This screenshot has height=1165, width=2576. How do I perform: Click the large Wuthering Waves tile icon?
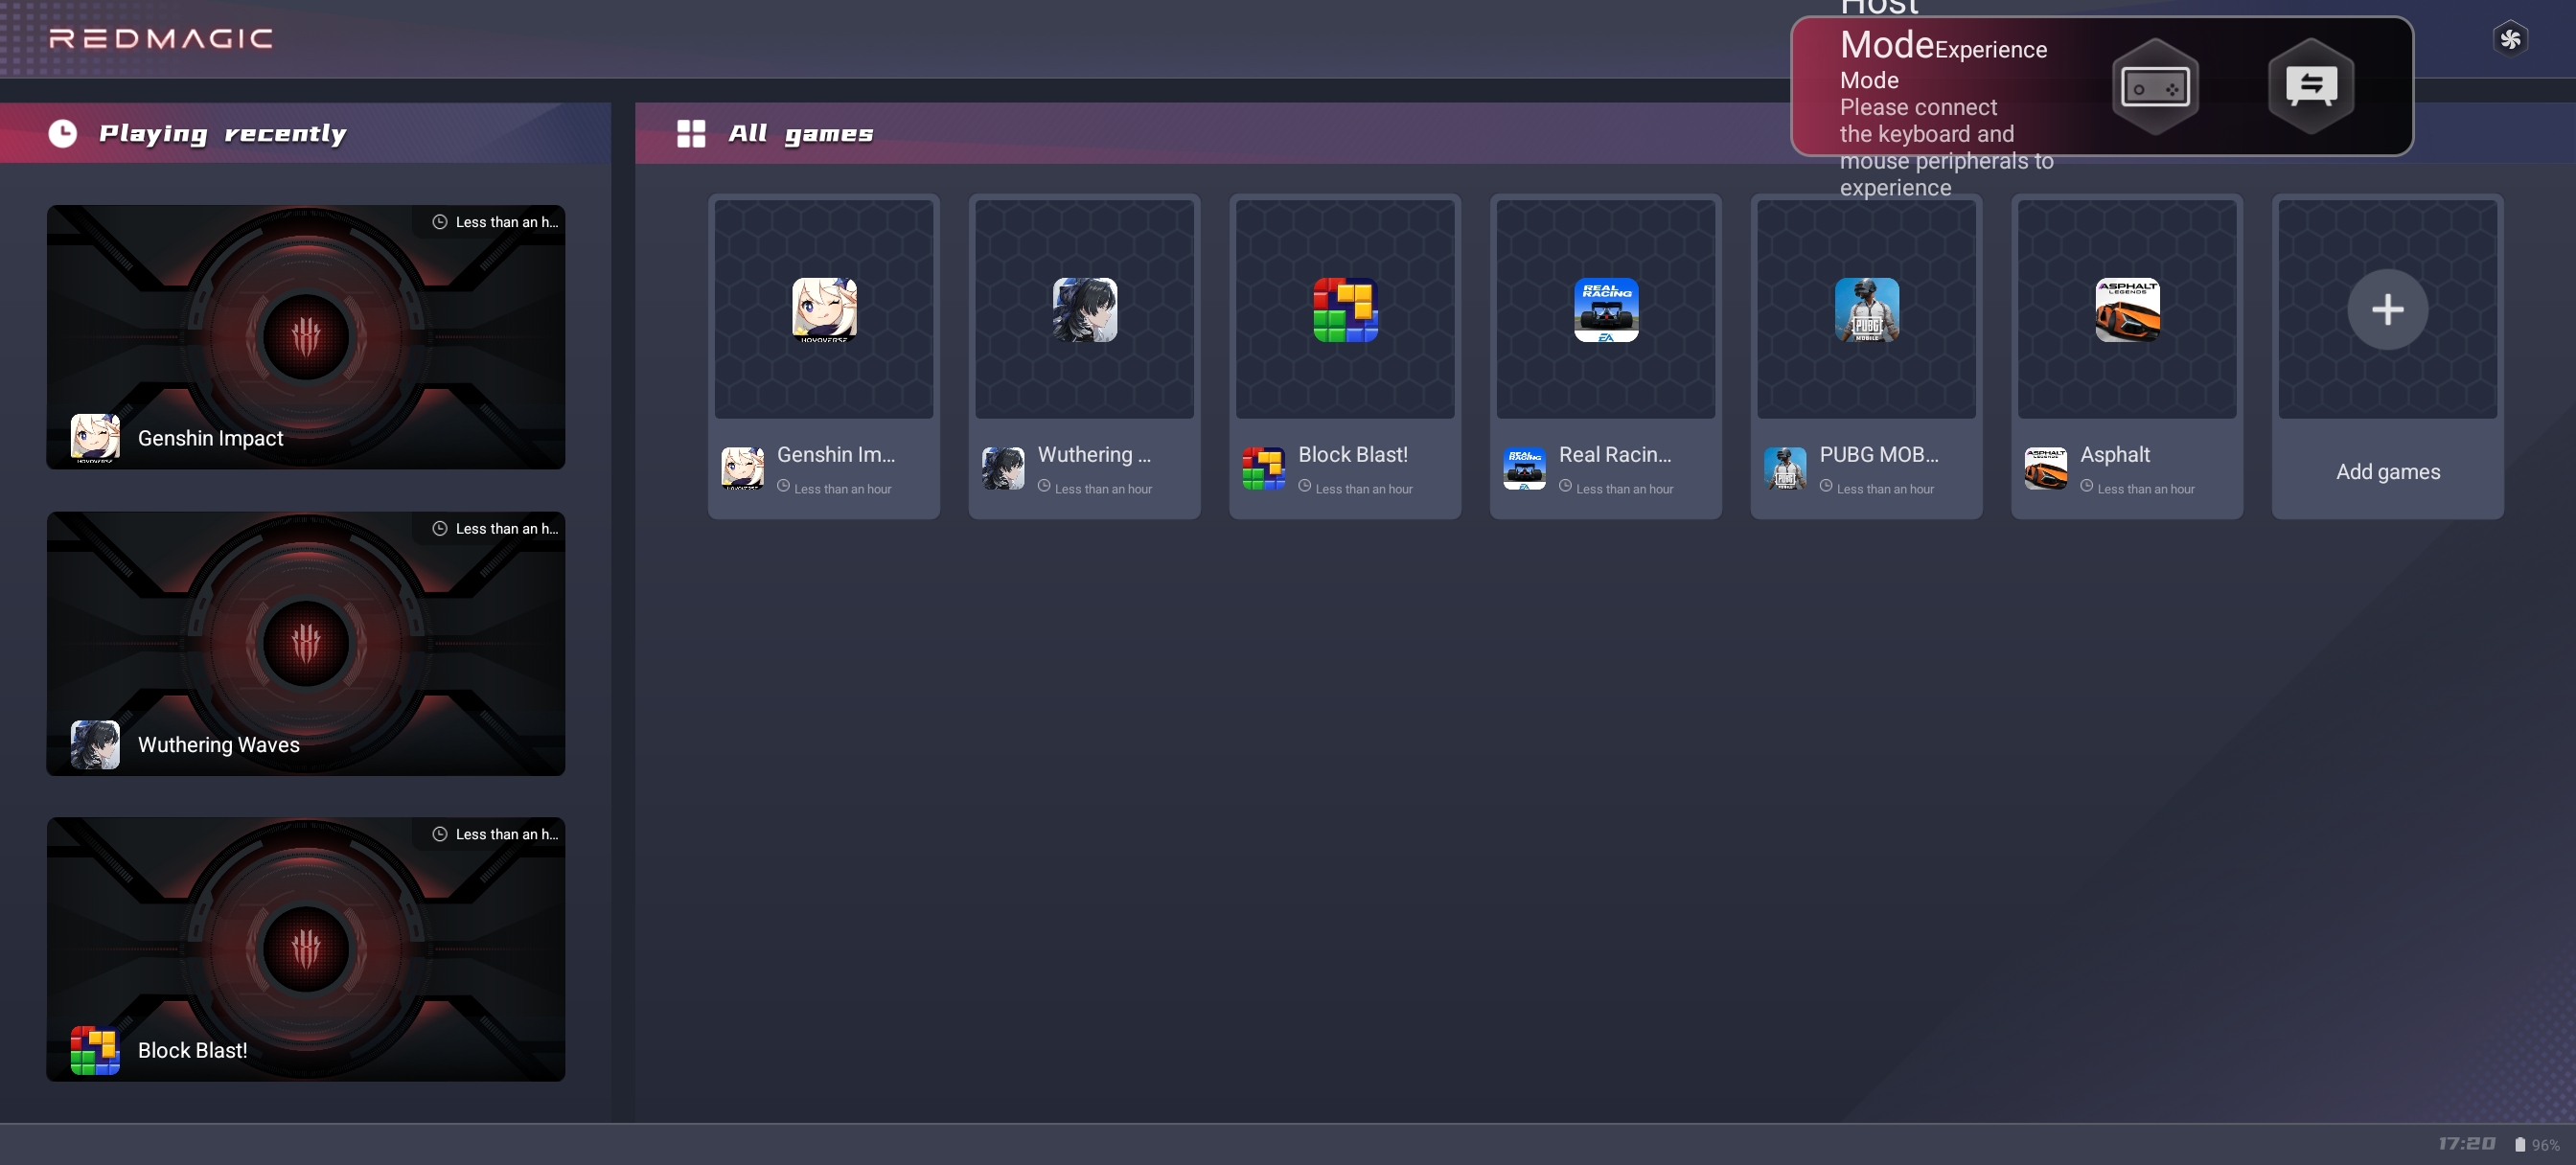click(x=1084, y=309)
